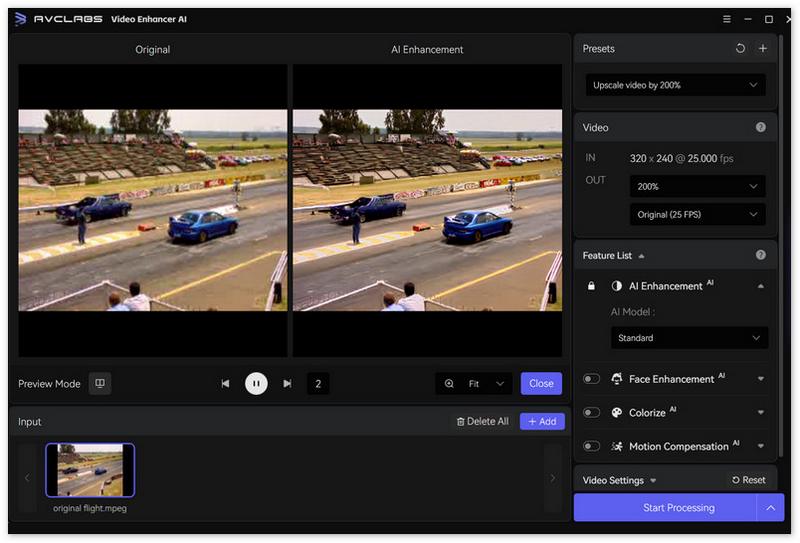Click the Feature List help icon
800x543 pixels.
[761, 255]
